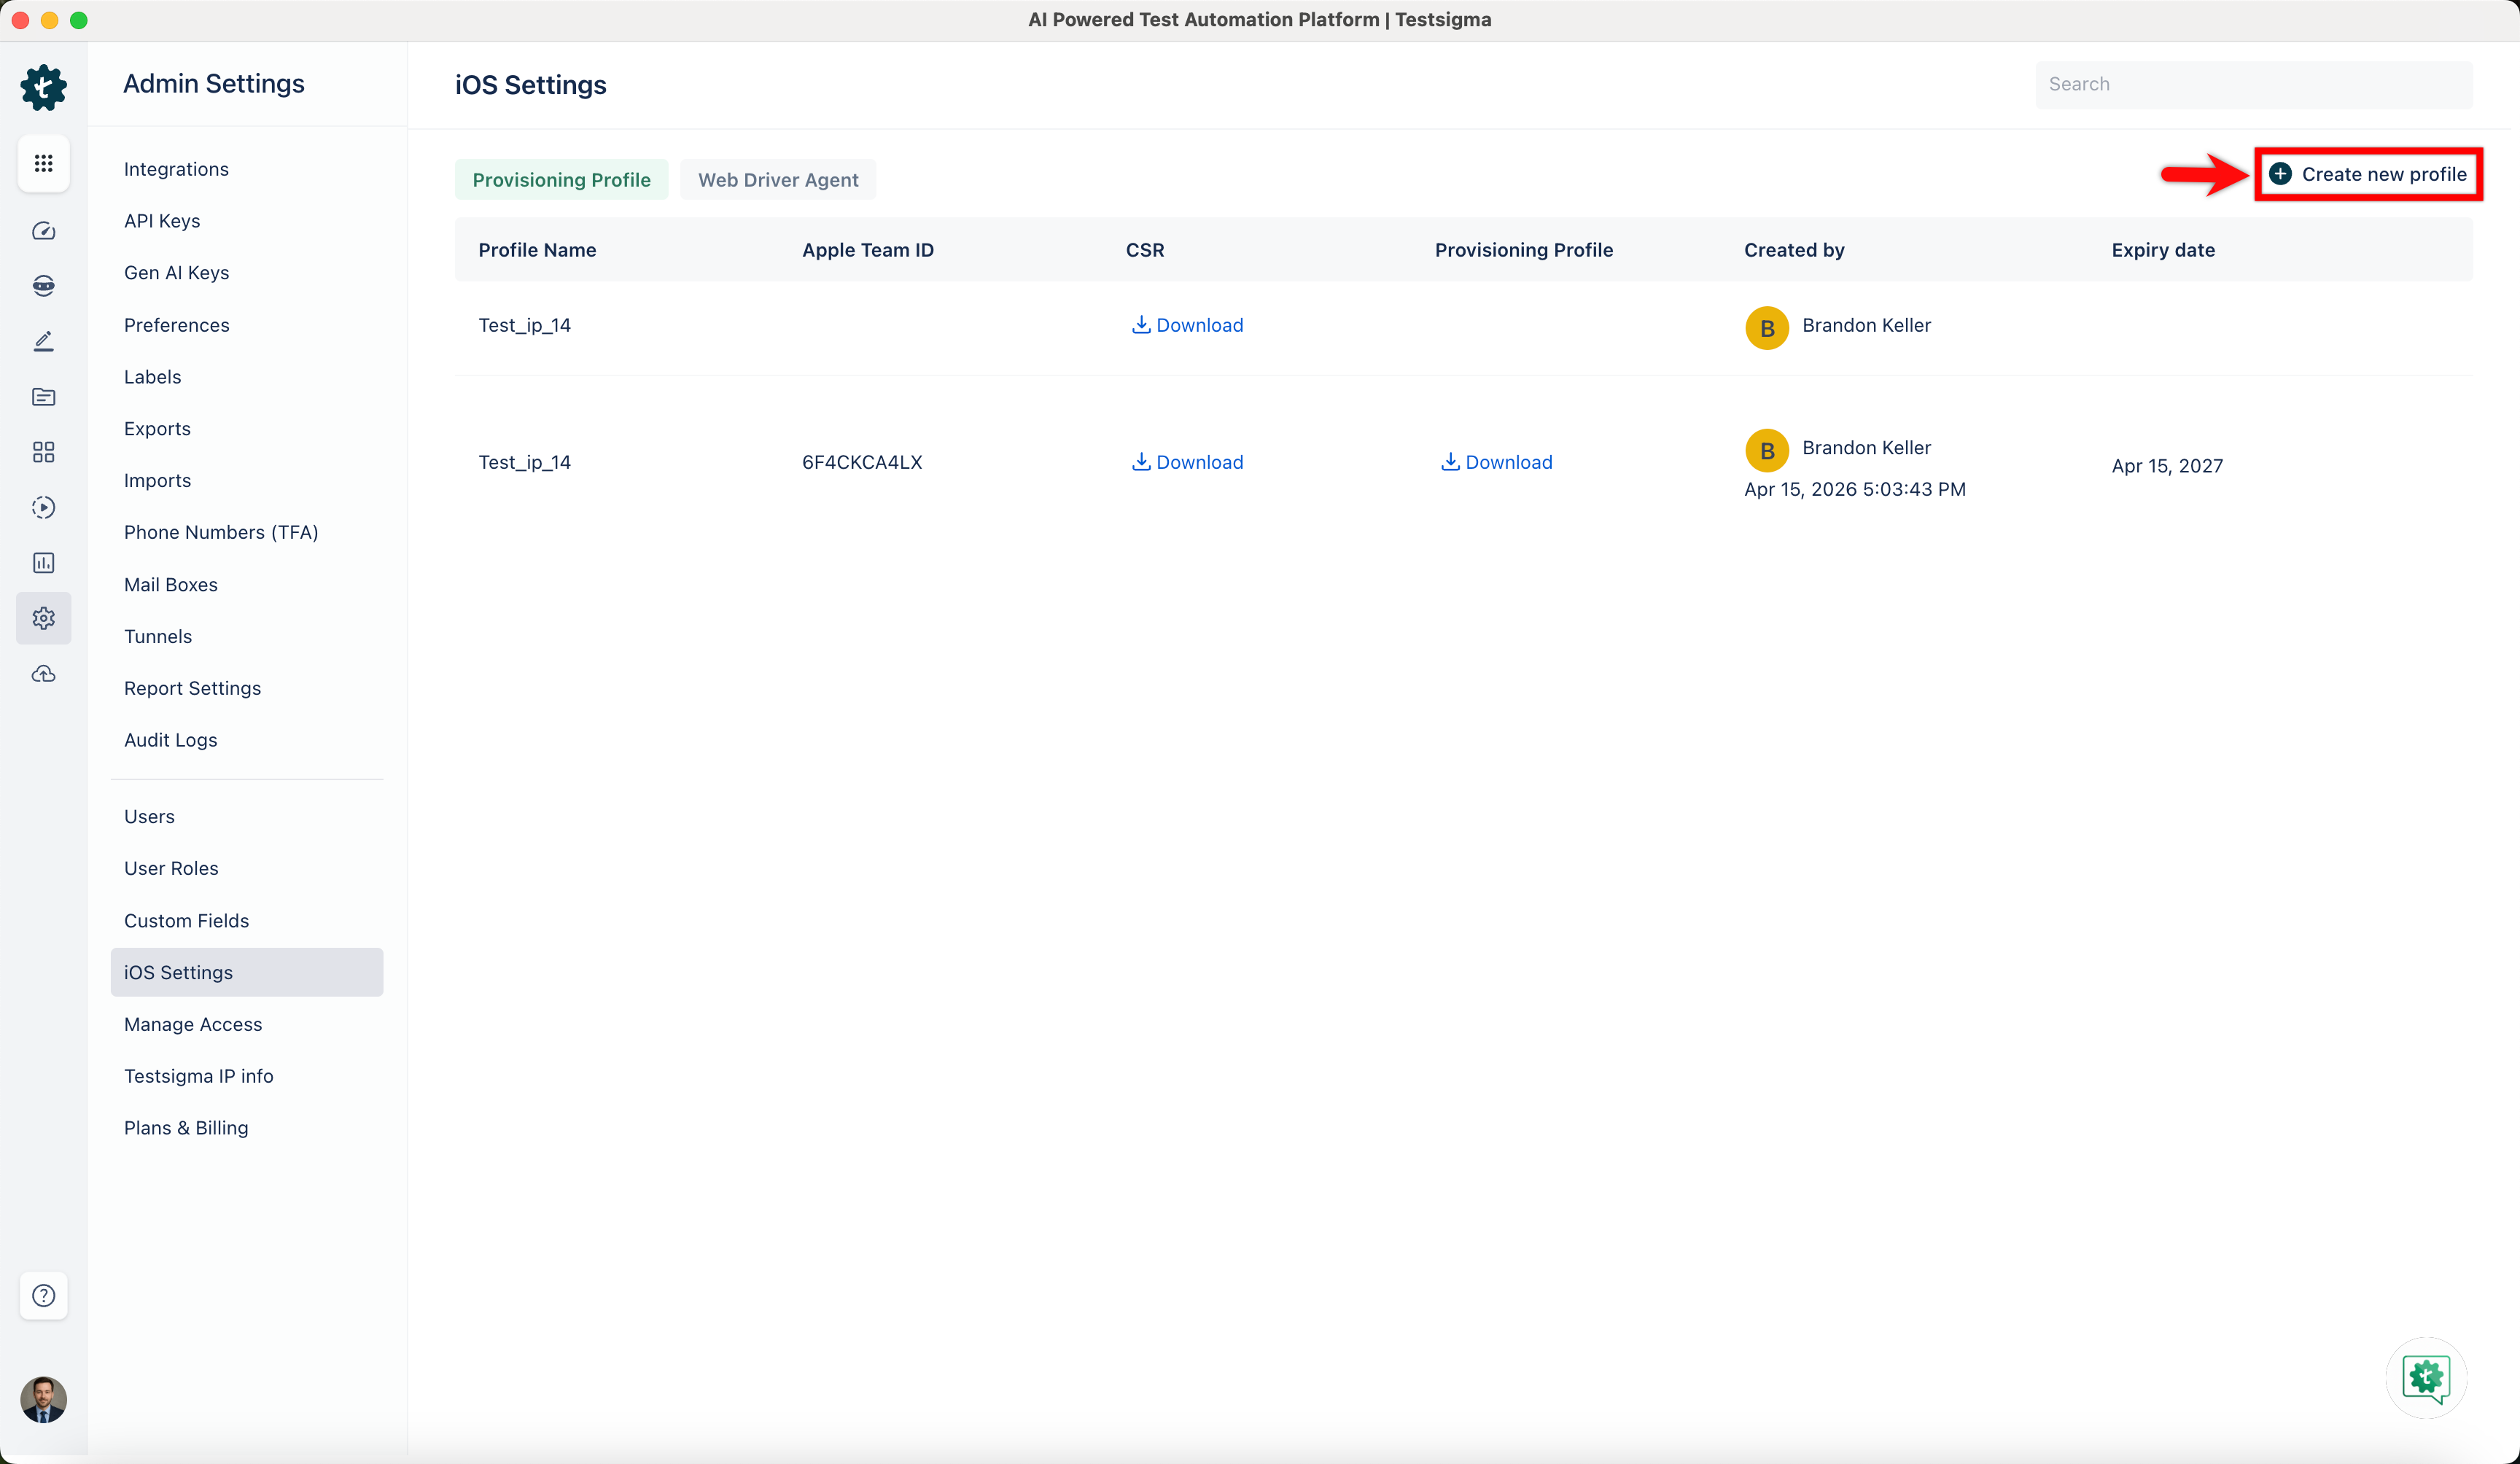The width and height of the screenshot is (2520, 1464).
Task: Click the yellow B avatar in the 6F4CKCA4LX row
Action: click(x=1767, y=451)
